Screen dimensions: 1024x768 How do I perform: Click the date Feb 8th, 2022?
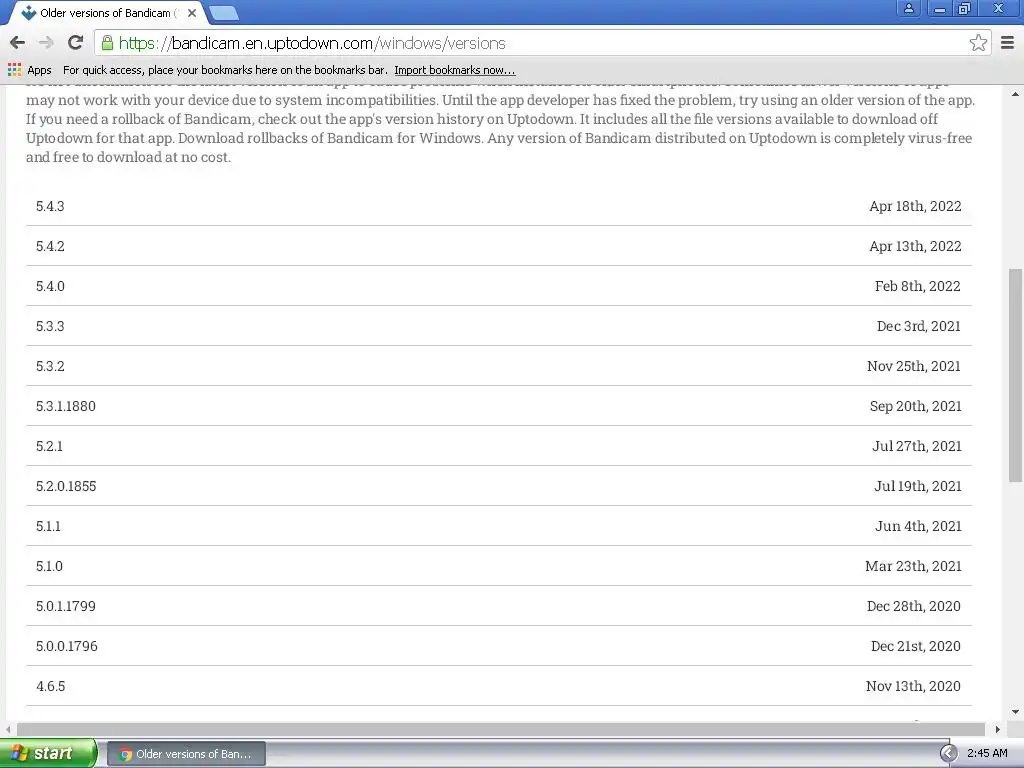pos(918,286)
